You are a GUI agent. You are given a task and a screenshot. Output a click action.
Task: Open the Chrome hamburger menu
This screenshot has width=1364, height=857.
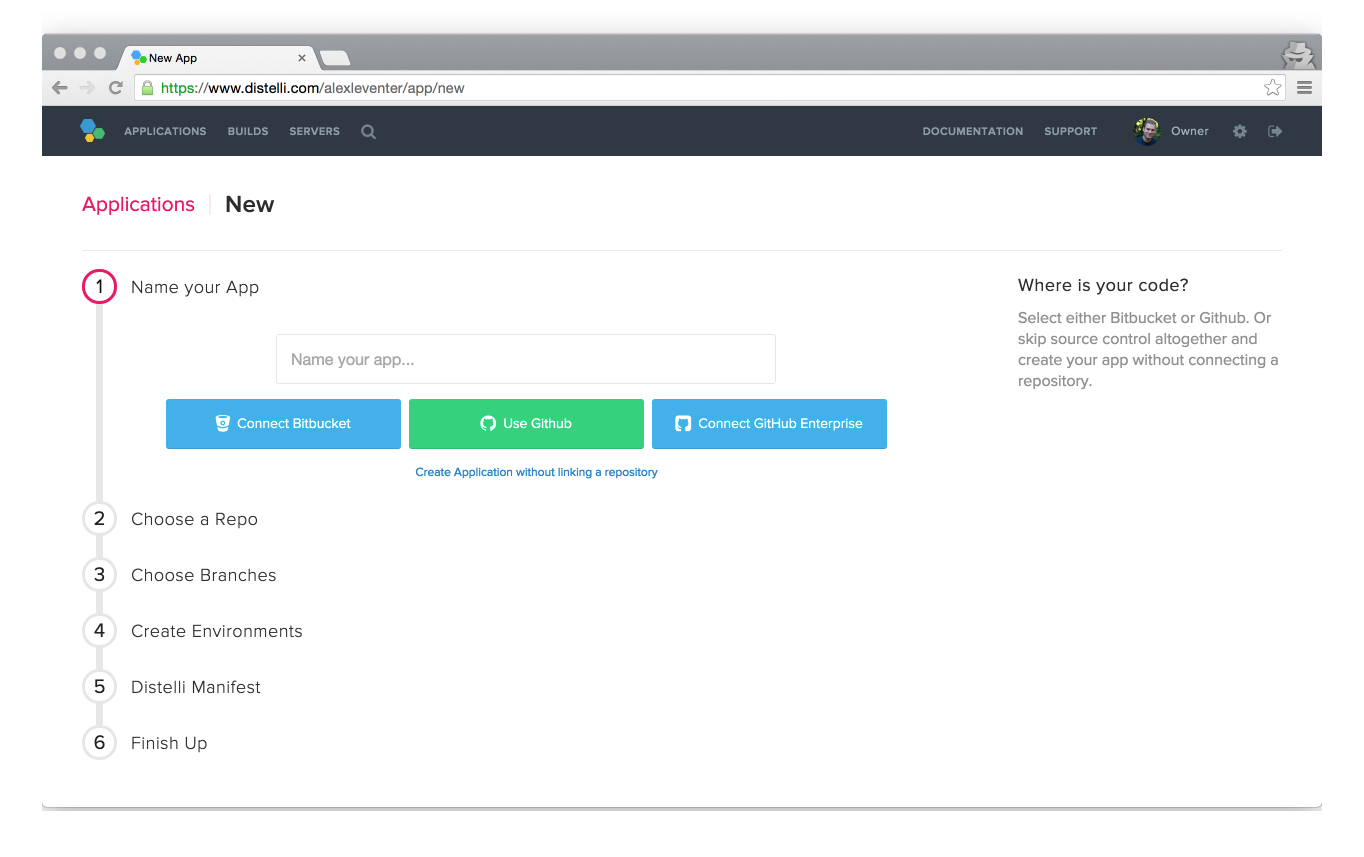1304,88
